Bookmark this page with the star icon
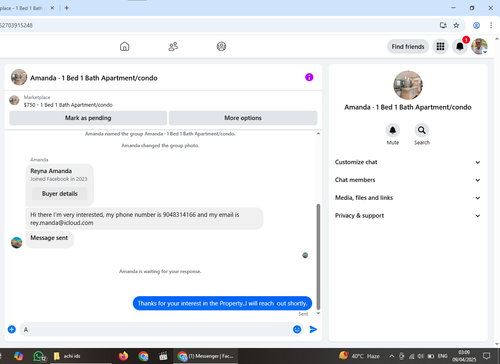 pyautogui.click(x=456, y=25)
